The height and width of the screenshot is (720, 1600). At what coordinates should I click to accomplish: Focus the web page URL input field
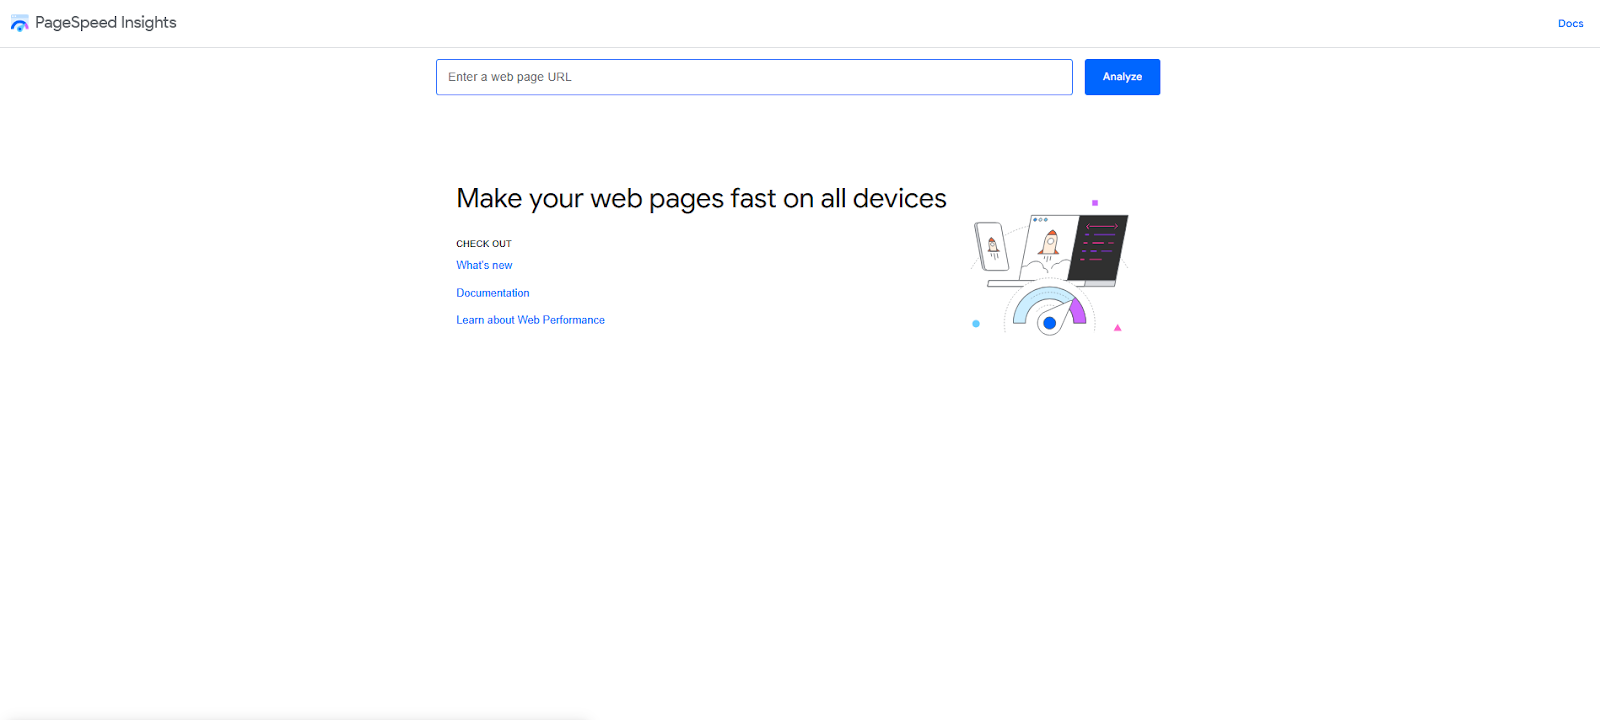point(754,77)
